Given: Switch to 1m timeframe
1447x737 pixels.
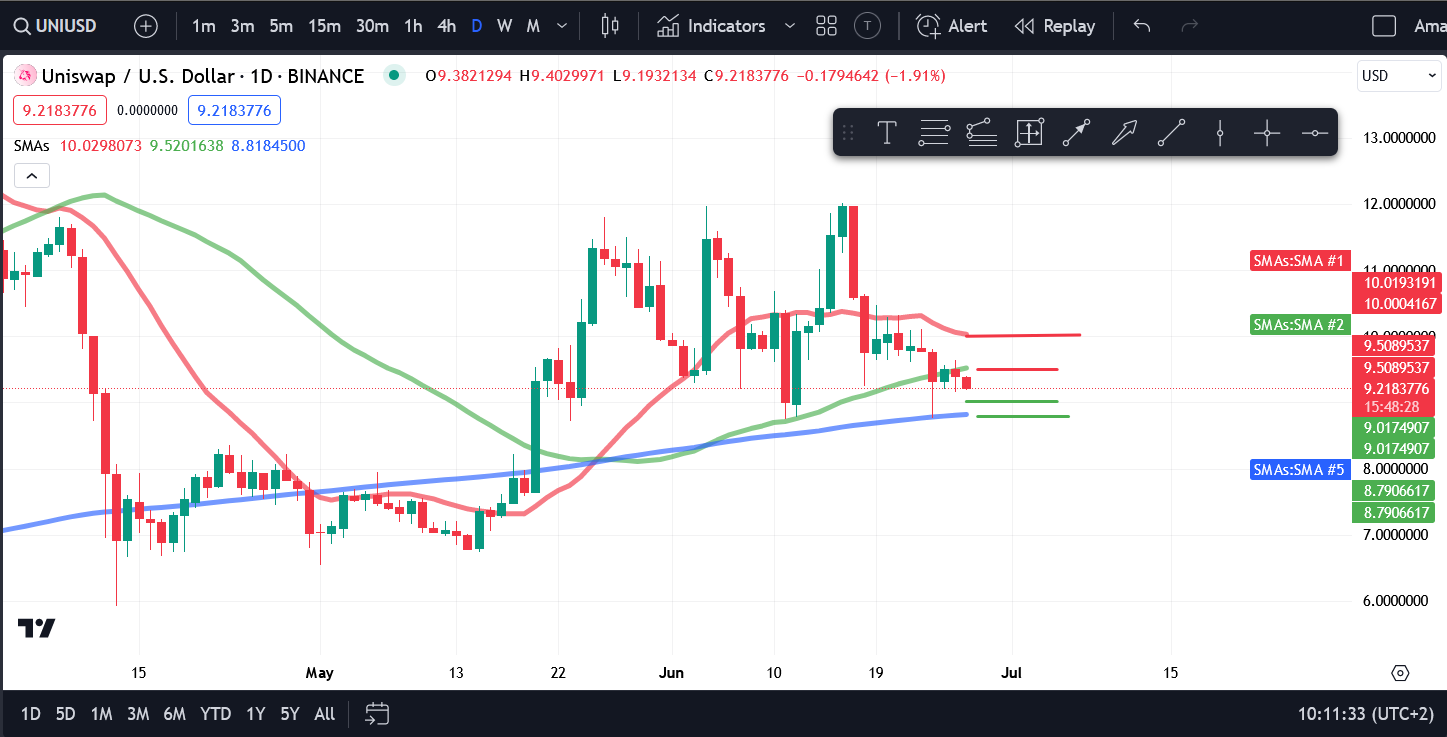Looking at the screenshot, I should coord(204,26).
